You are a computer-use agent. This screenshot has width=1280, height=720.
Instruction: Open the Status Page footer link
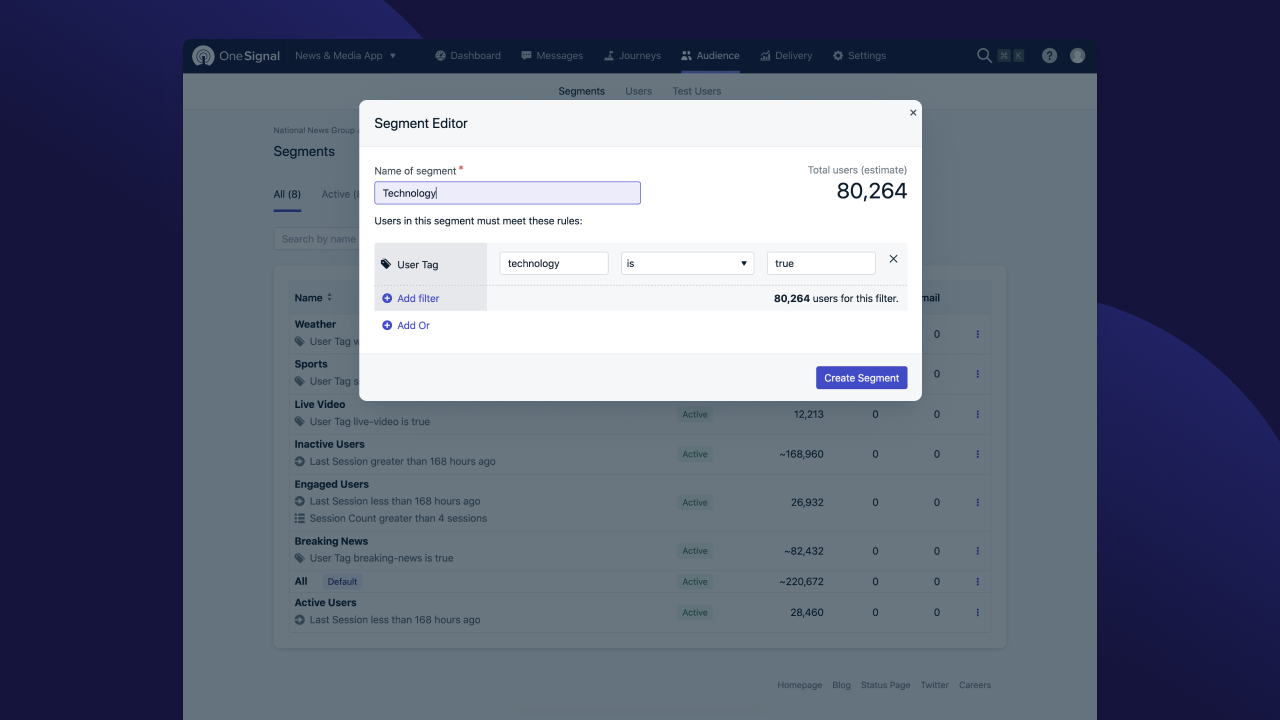(x=886, y=685)
